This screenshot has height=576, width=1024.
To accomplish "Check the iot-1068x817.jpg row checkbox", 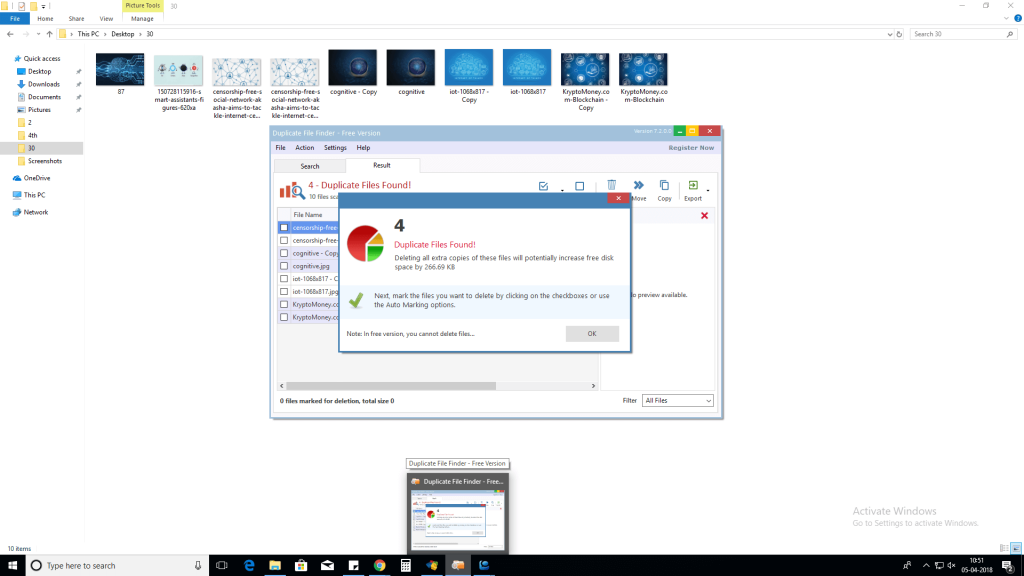I will [x=284, y=291].
